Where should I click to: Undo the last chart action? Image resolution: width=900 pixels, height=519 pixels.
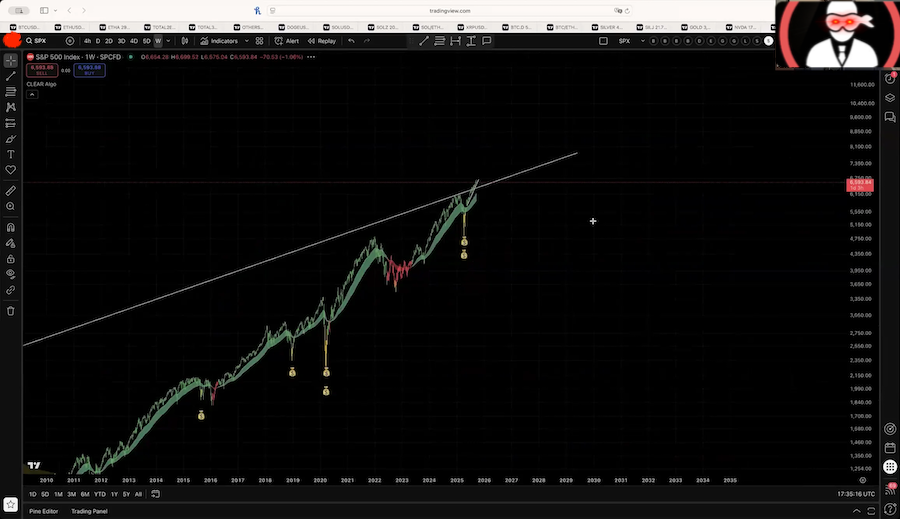tap(351, 41)
